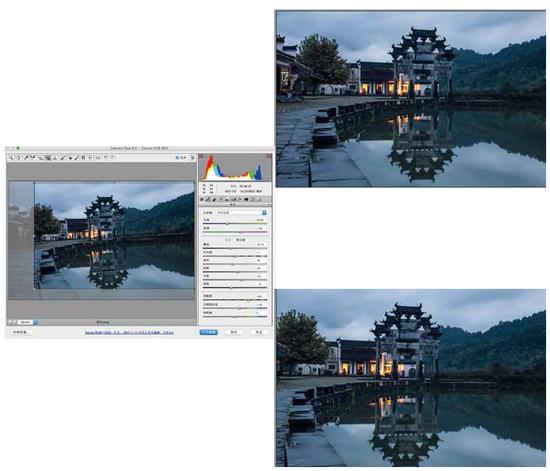550x471 pixels.
Task: Click the Contrast slider track
Action: pyautogui.click(x=235, y=256)
